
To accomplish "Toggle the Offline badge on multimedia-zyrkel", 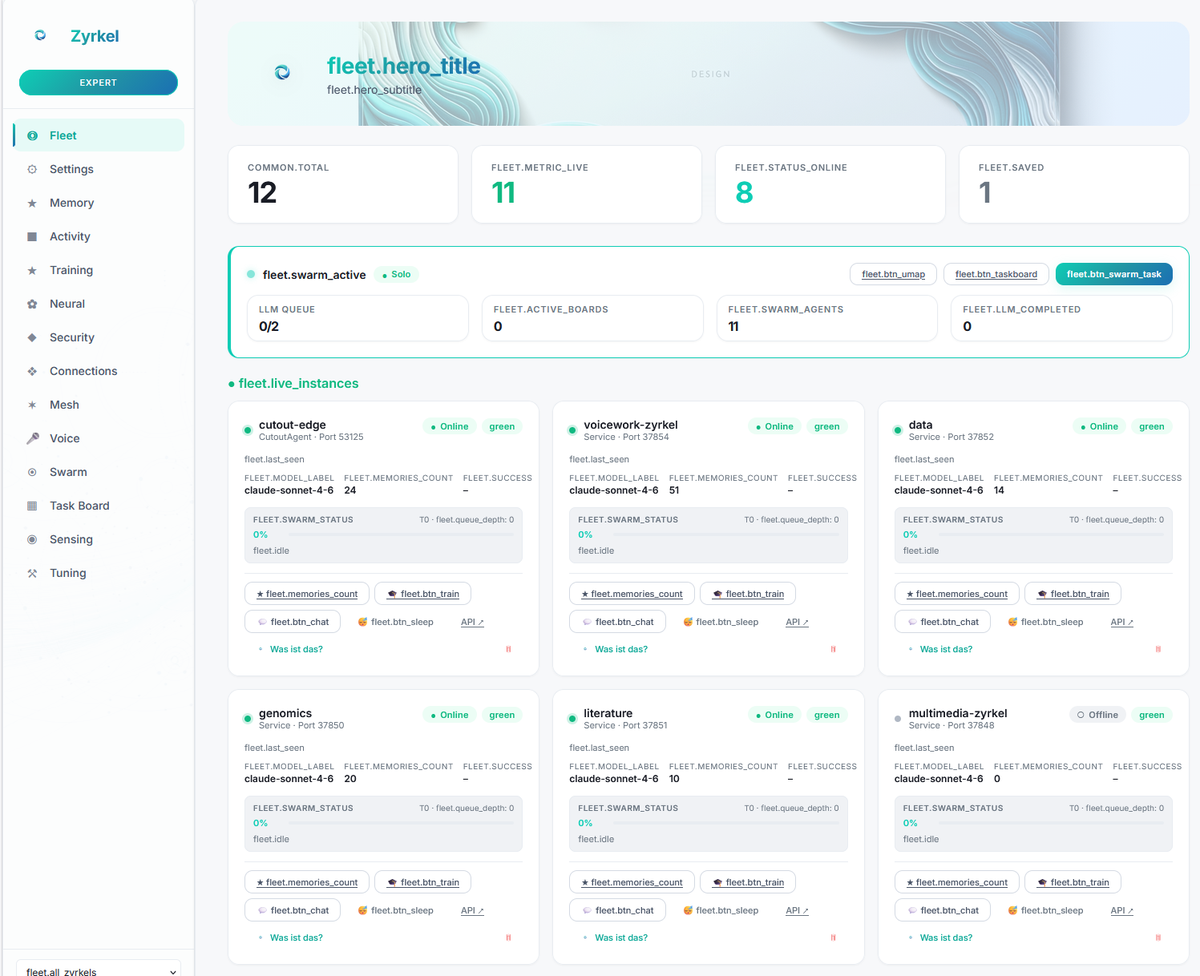I will (x=1097, y=714).
